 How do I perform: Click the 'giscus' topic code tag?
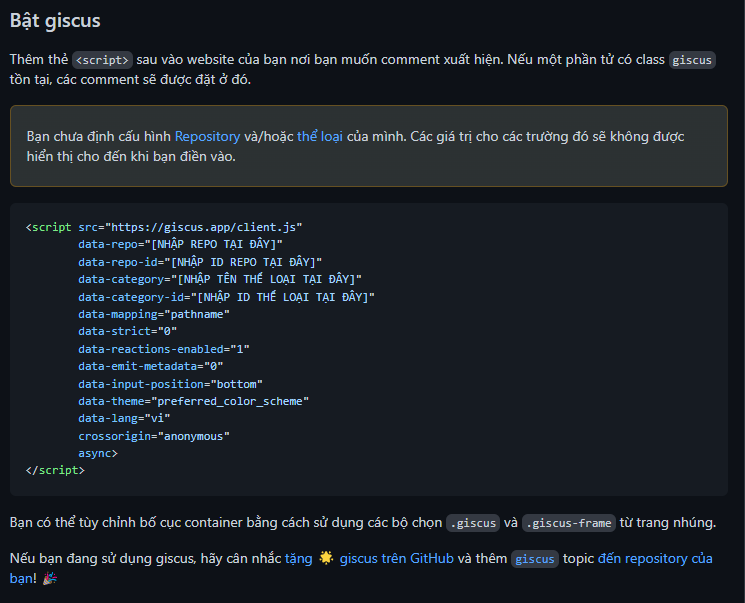click(x=535, y=559)
